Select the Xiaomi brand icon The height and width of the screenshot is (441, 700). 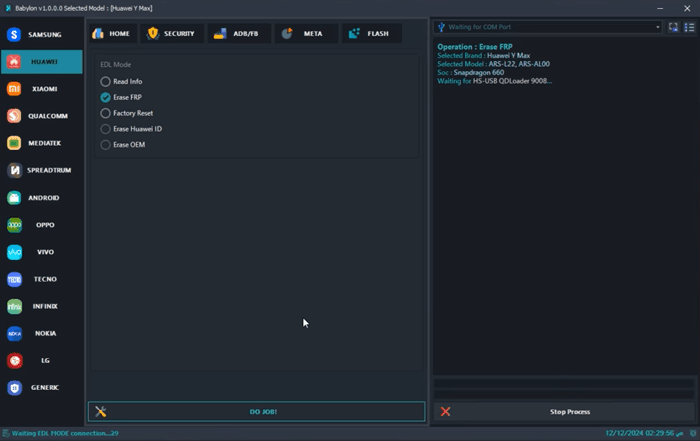tap(15, 89)
